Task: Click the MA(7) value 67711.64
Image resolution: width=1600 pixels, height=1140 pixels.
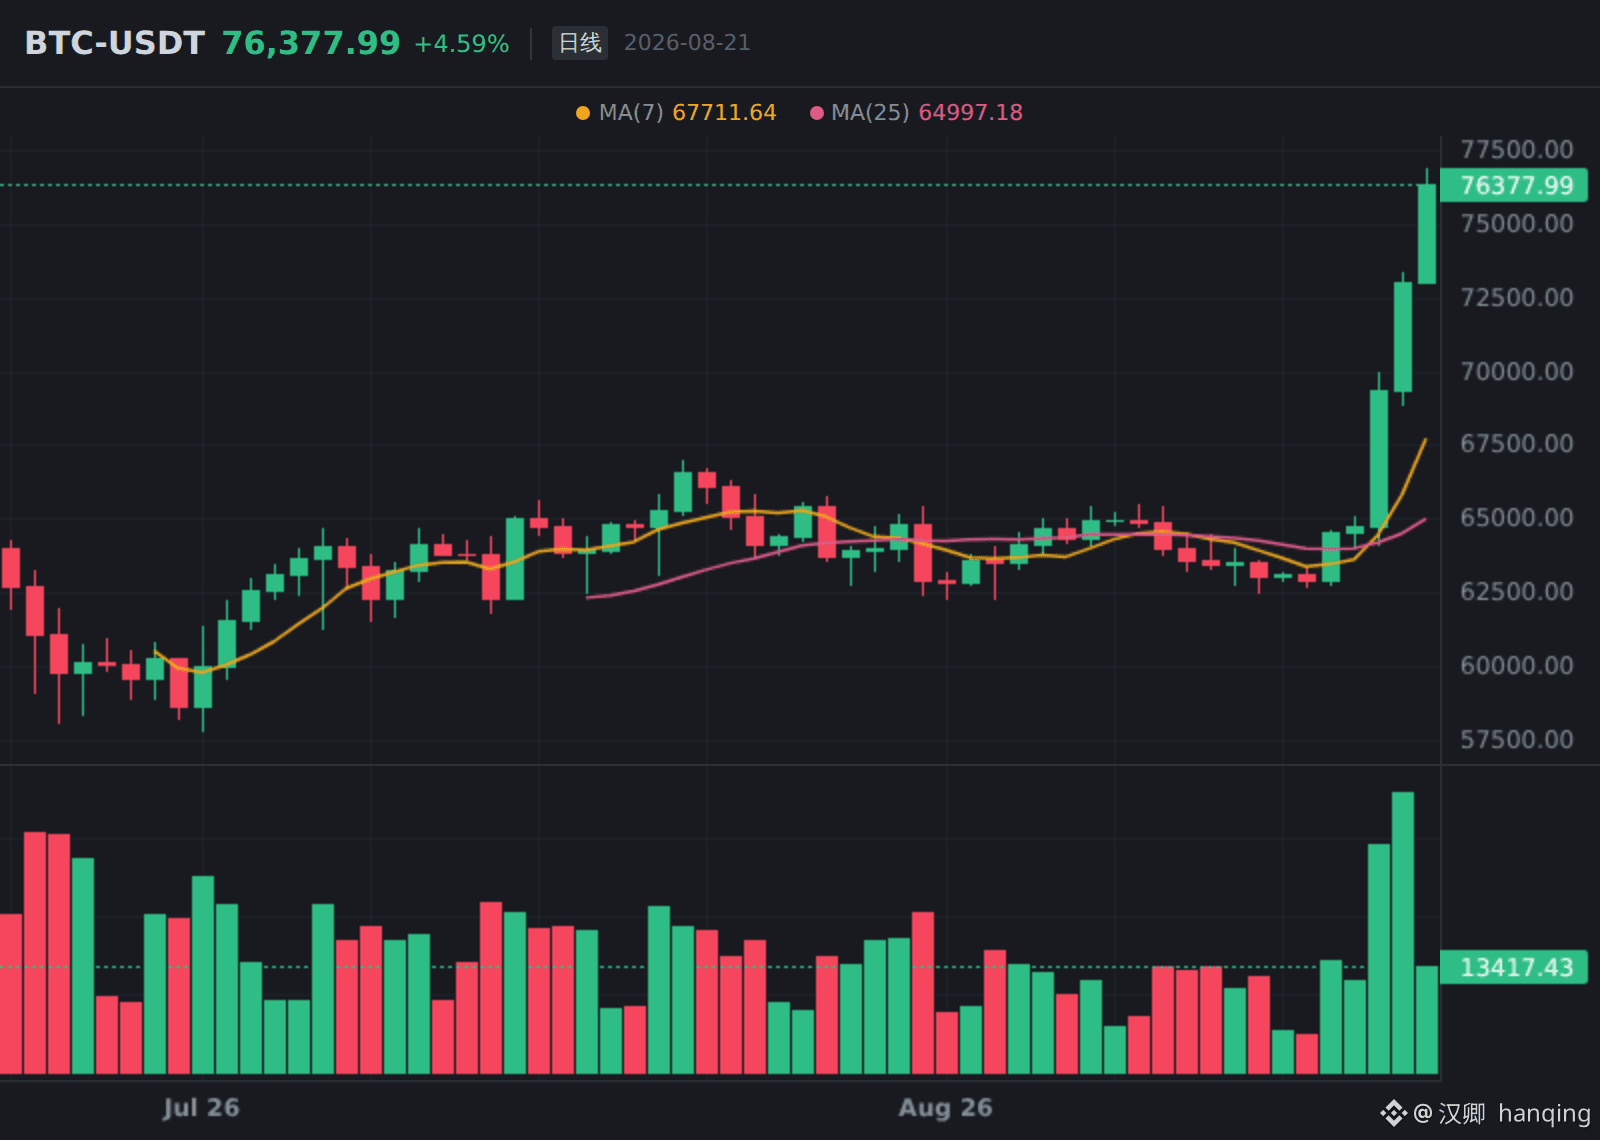Action: click(724, 113)
